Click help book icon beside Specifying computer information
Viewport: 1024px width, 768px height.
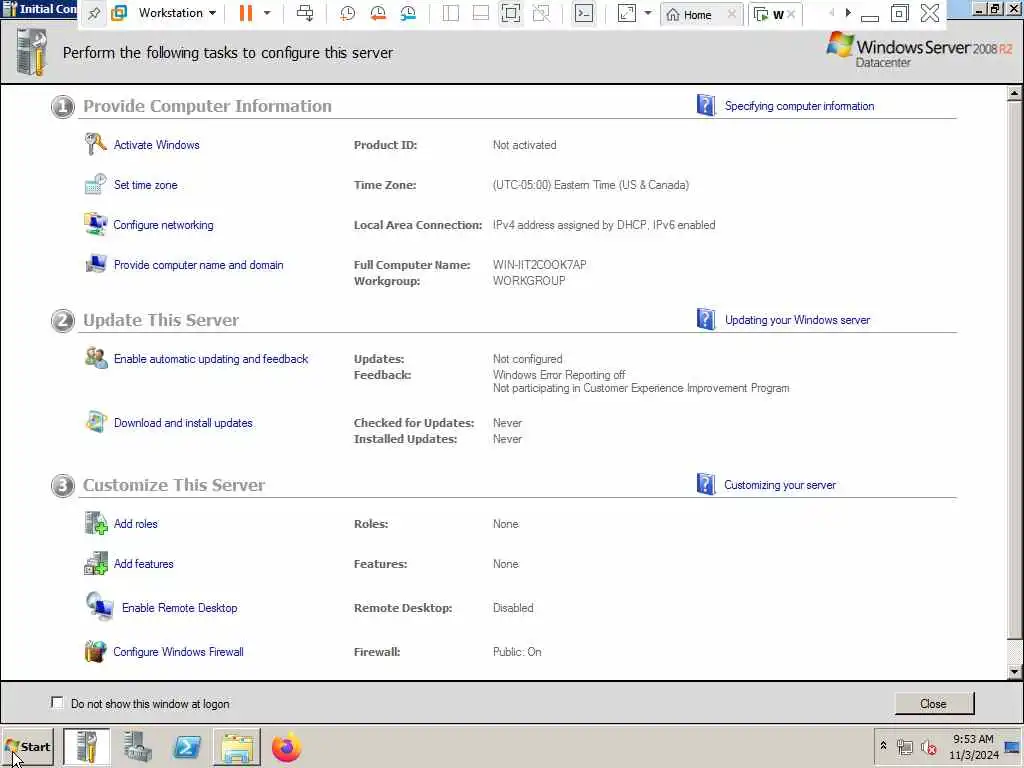(x=706, y=105)
